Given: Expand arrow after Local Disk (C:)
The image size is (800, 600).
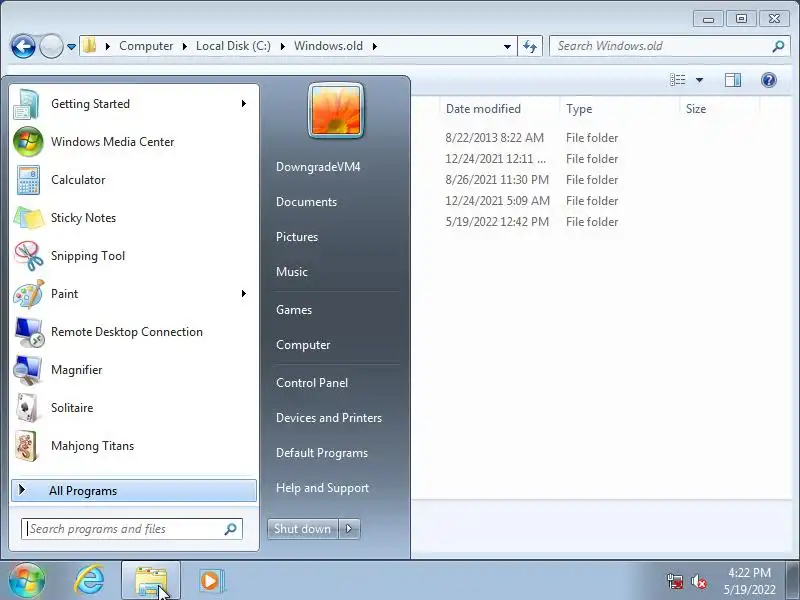Looking at the screenshot, I should tap(283, 46).
